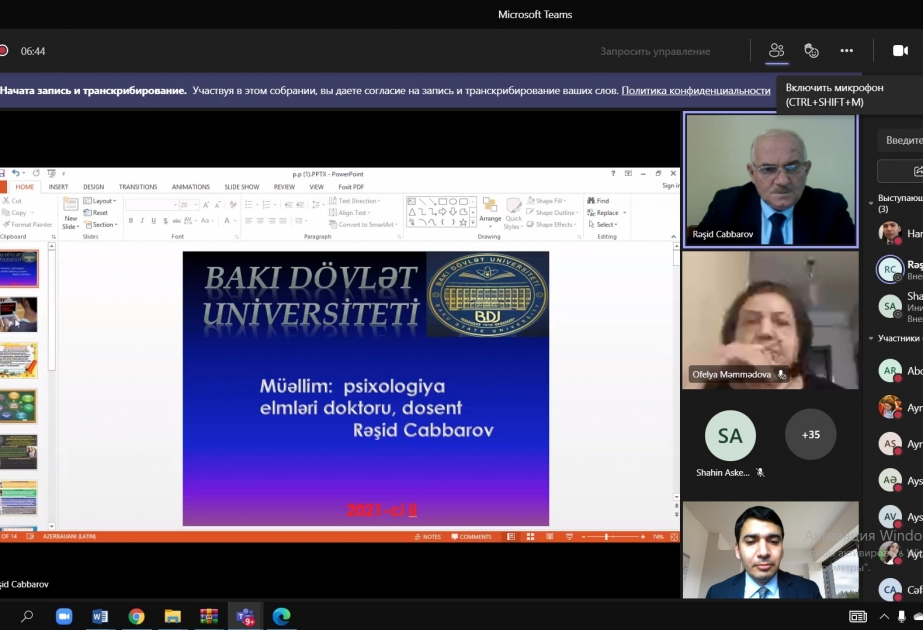Toggle Strikethrough formatting

click(177, 221)
